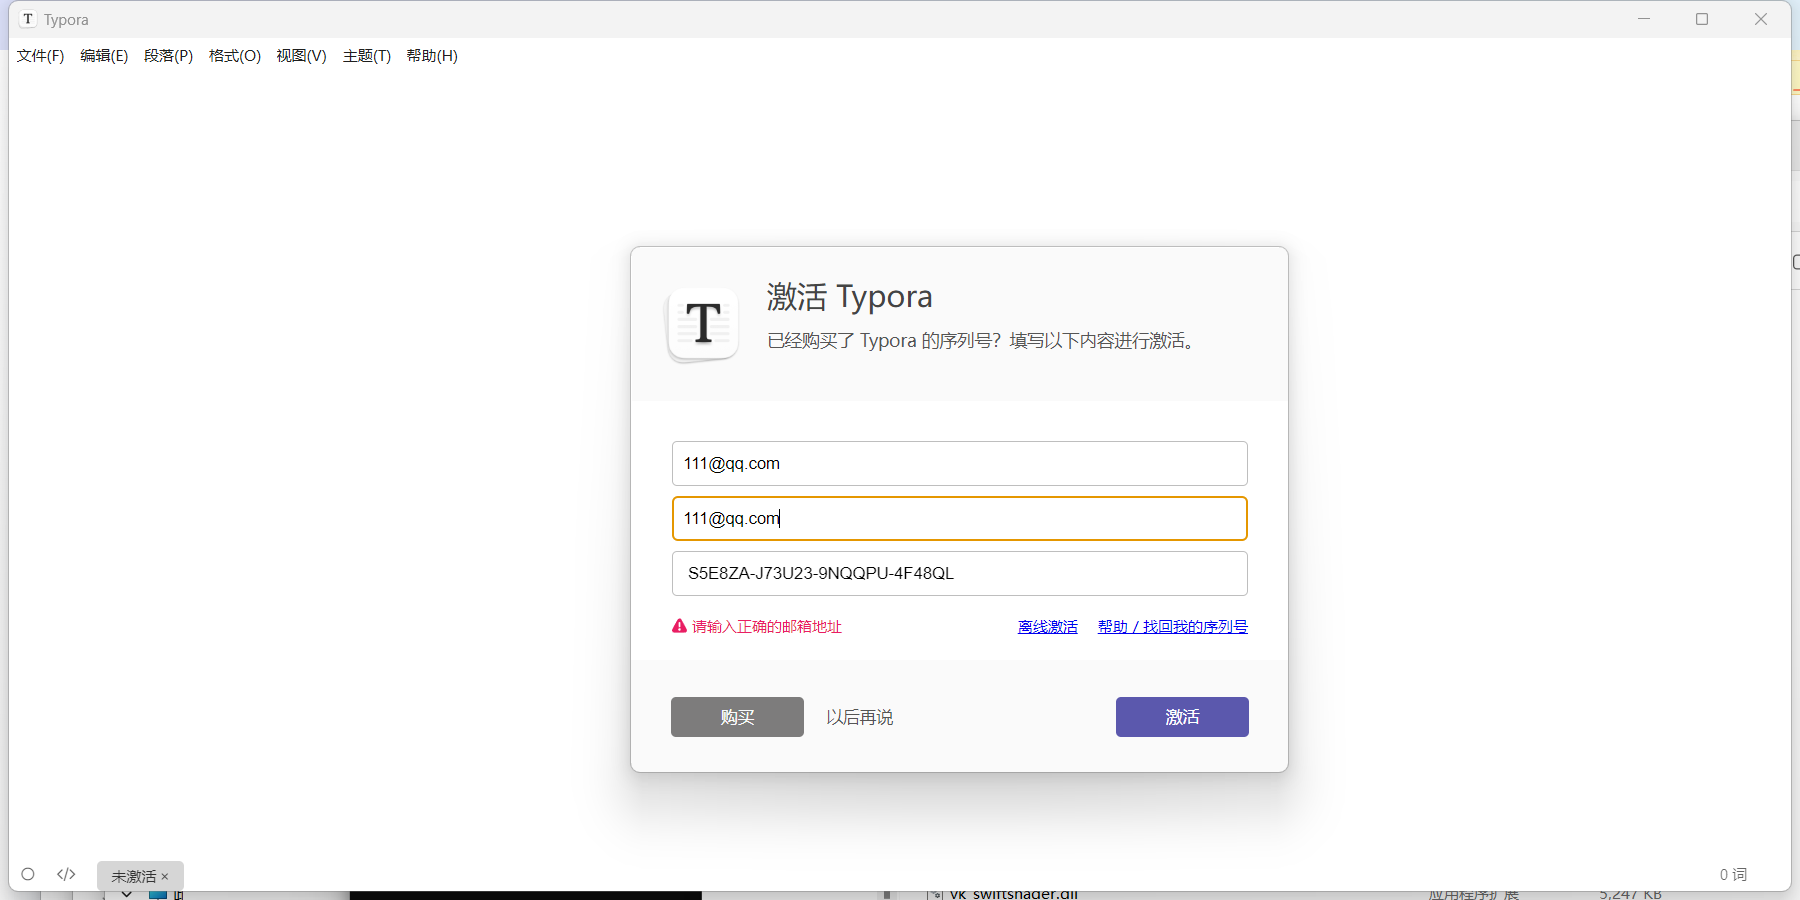Click the gray 购买 button

737,717
